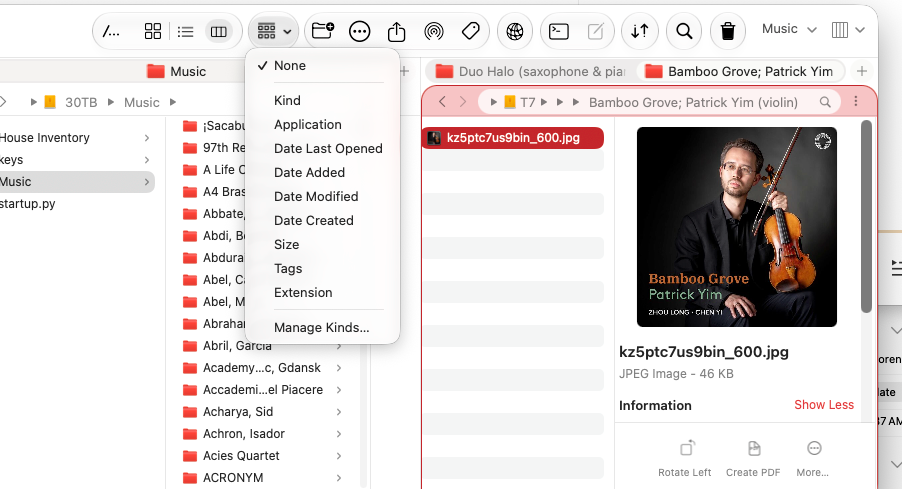The width and height of the screenshot is (902, 489).
Task: Click the sync arrows toolbar icon
Action: tap(640, 31)
